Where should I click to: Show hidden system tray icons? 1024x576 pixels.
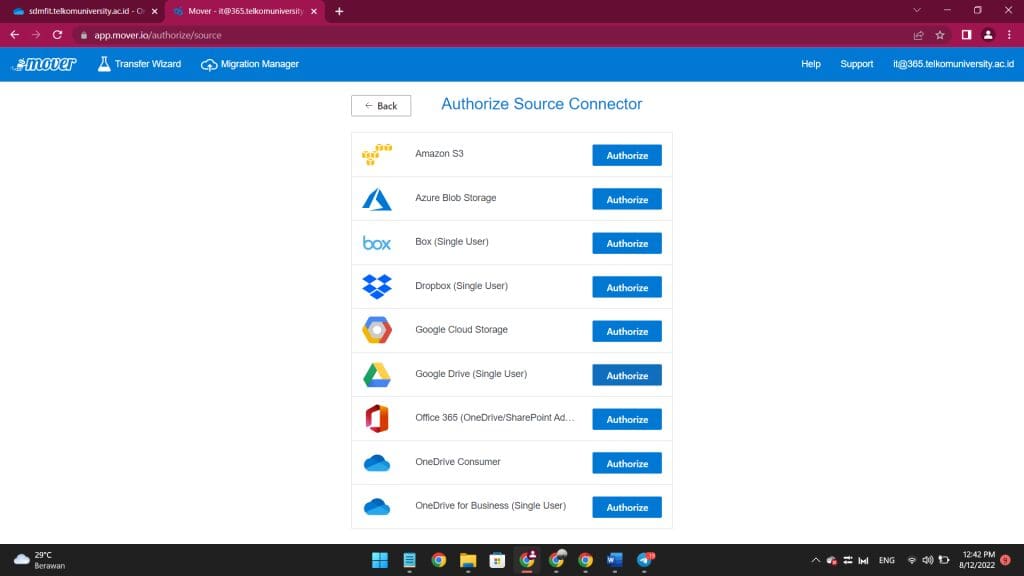815,560
